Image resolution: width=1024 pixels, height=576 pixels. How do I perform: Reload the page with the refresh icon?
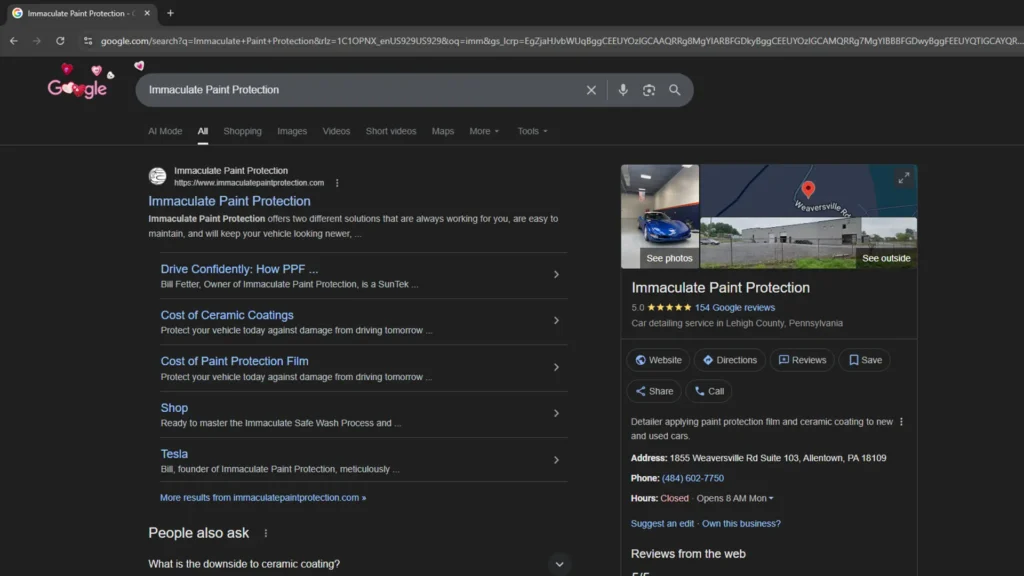pyautogui.click(x=61, y=41)
